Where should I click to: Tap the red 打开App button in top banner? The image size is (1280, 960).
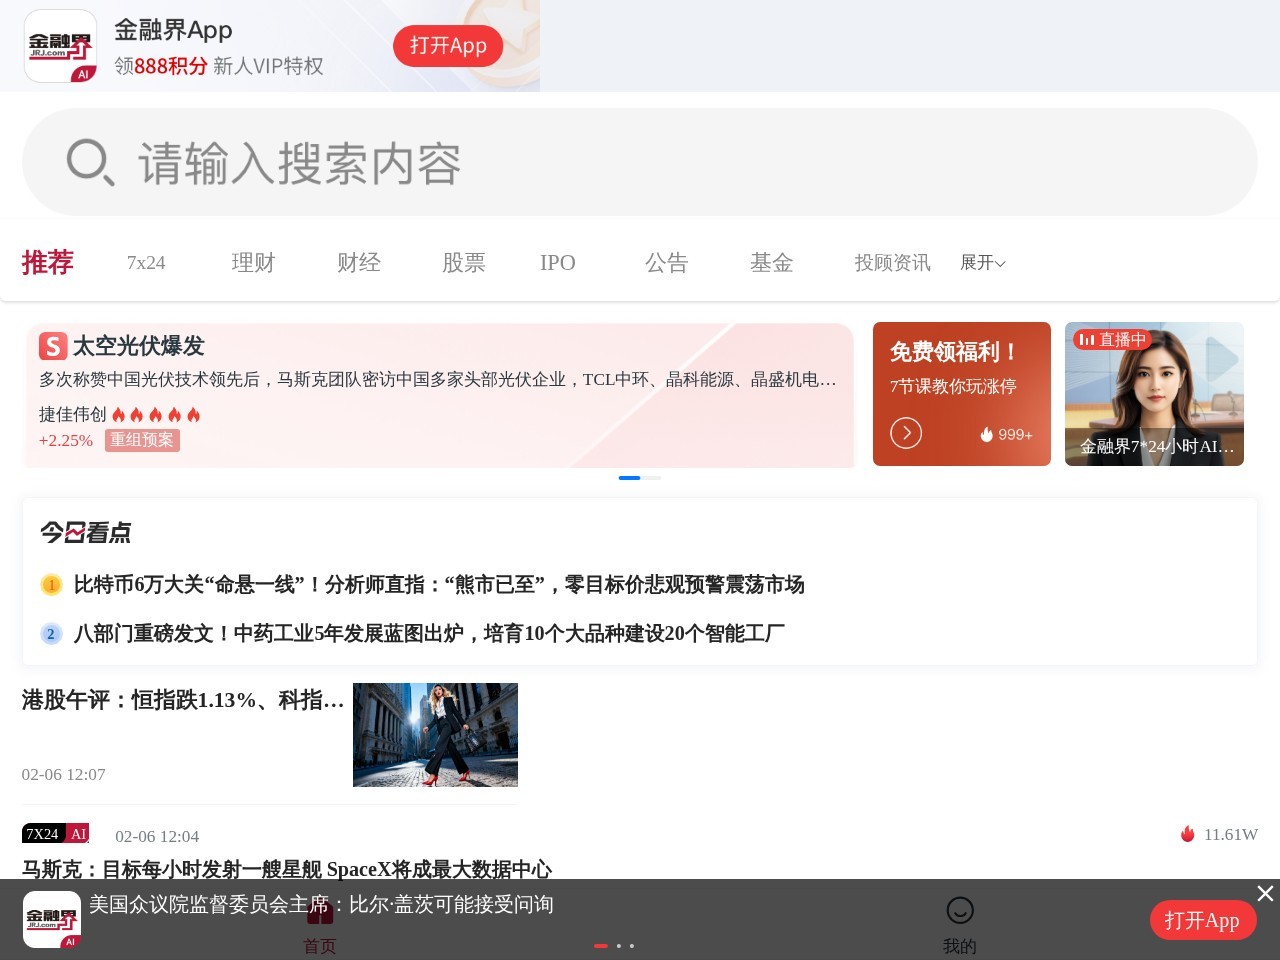pos(448,46)
